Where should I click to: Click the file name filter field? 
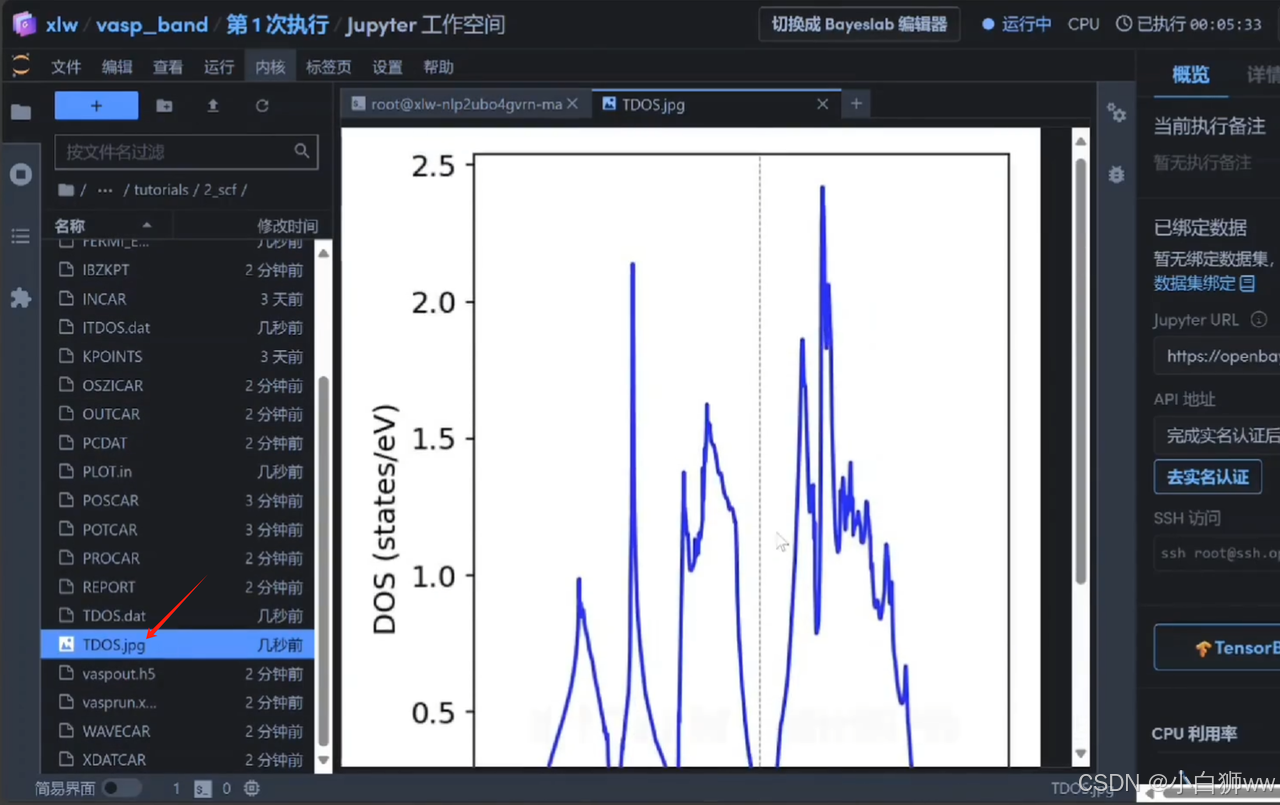click(186, 152)
